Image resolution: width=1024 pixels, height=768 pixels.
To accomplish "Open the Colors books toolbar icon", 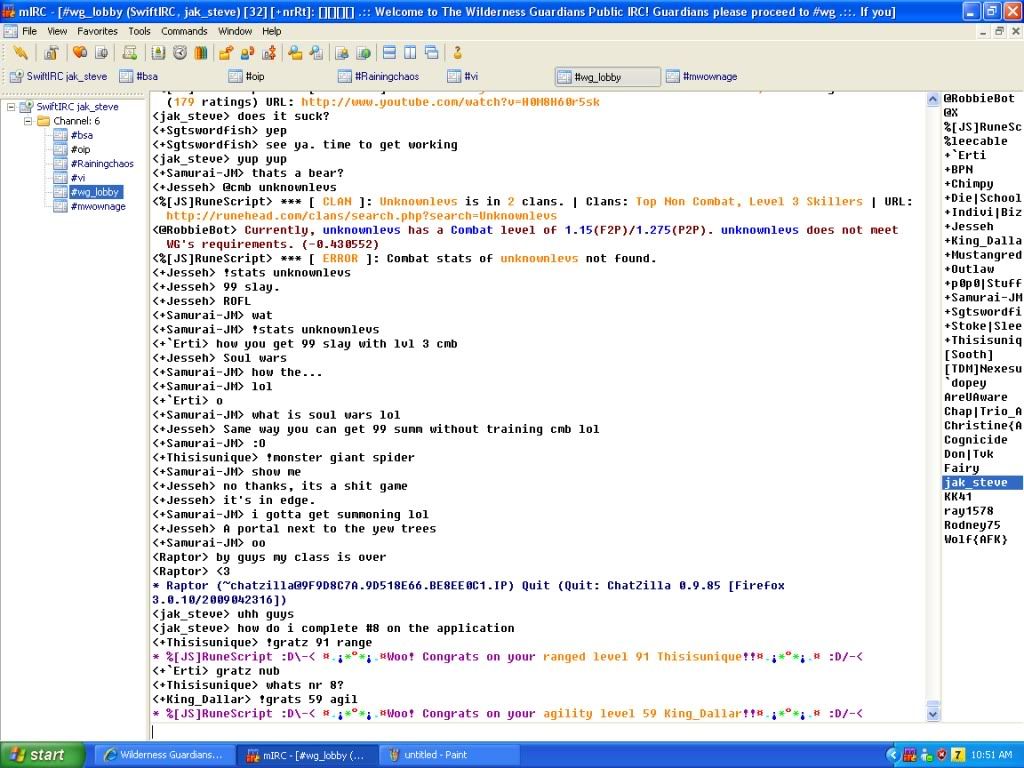I will click(x=200, y=53).
